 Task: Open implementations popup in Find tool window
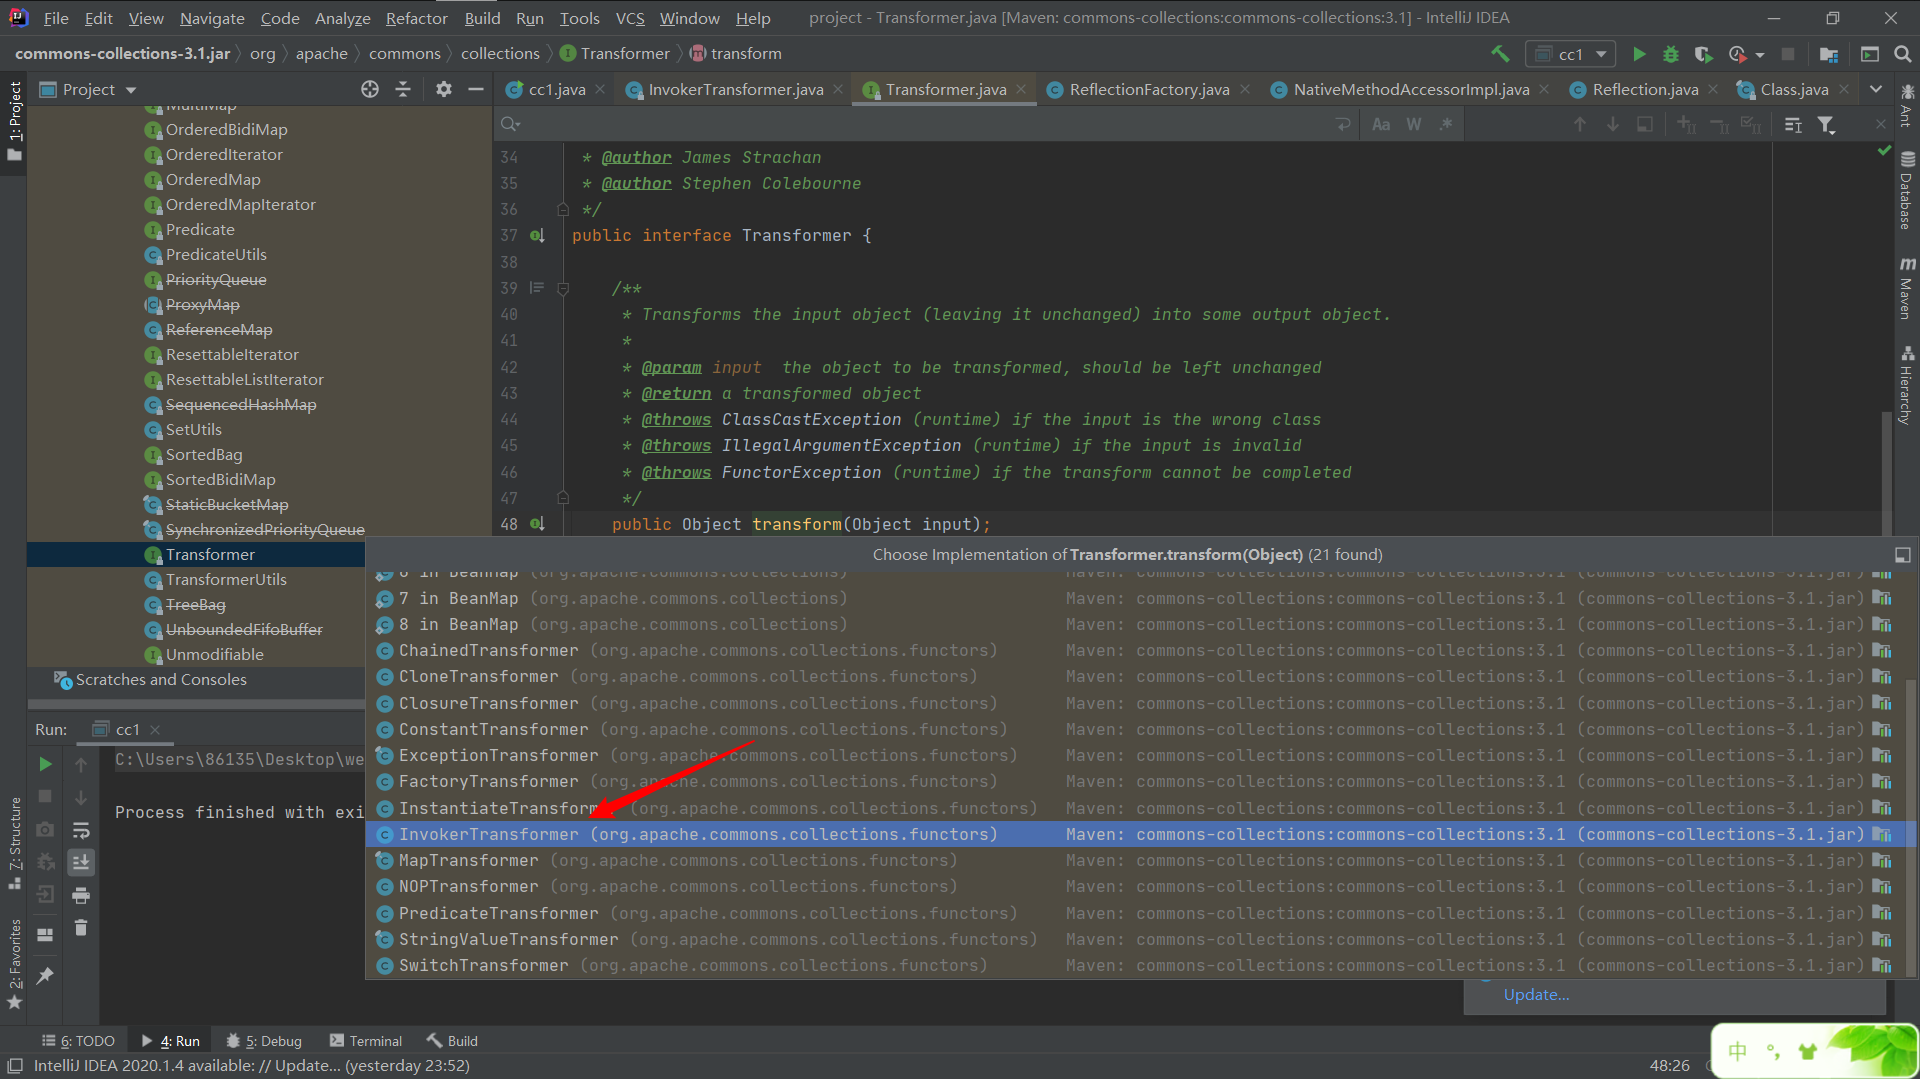pyautogui.click(x=1903, y=554)
